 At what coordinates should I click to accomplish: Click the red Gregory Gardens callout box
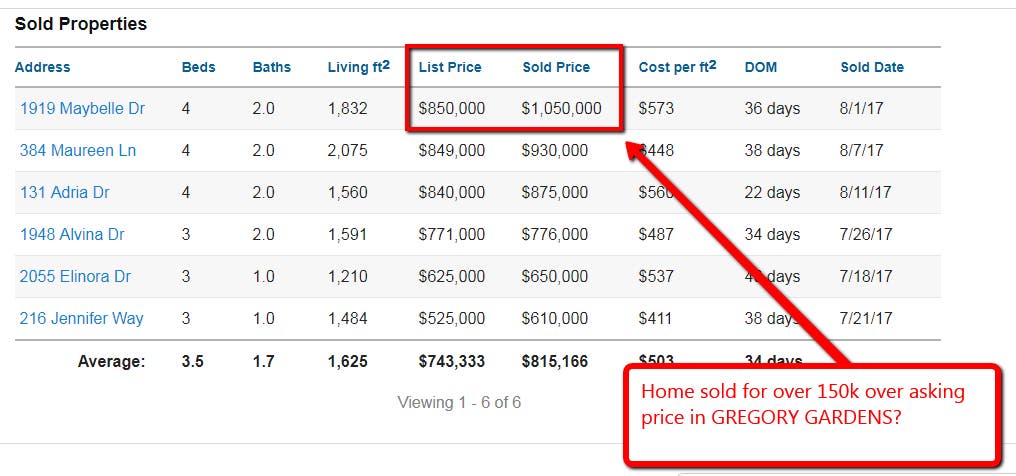(x=811, y=414)
